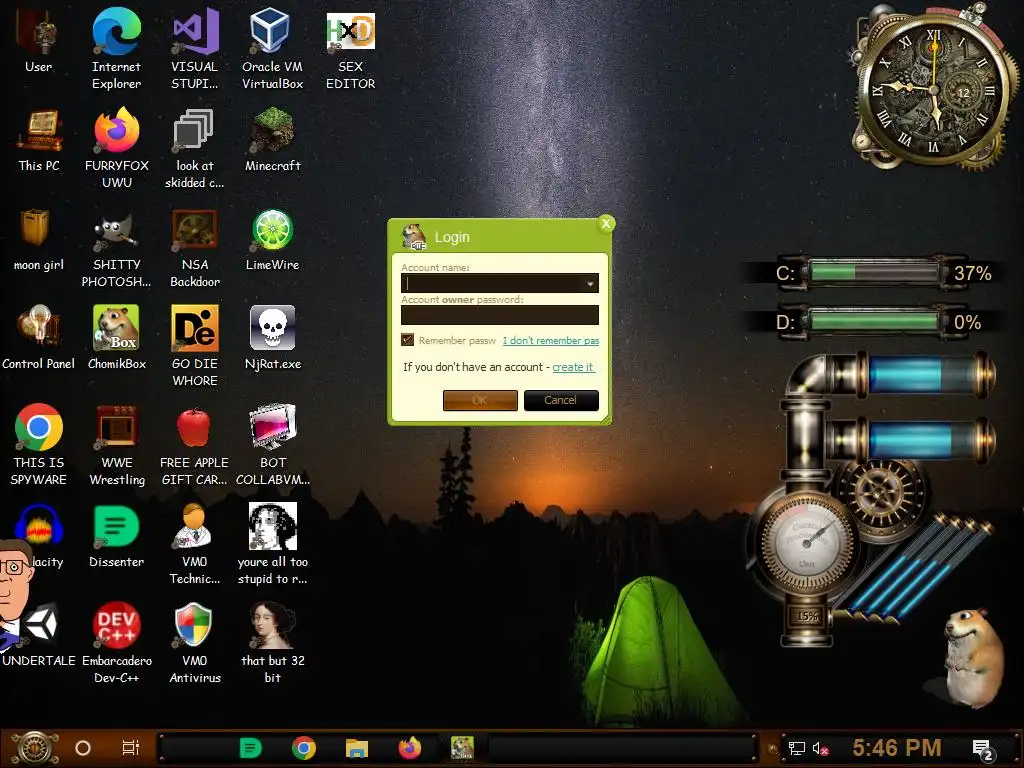This screenshot has height=768, width=1024.
Task: Open the moon girl recycle bin icon
Action: [x=39, y=239]
